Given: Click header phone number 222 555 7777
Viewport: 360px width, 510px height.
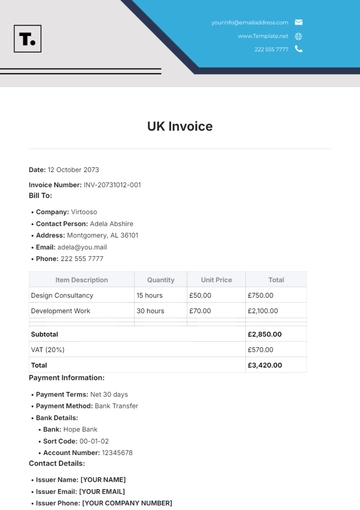Looking at the screenshot, I should coord(271,49).
